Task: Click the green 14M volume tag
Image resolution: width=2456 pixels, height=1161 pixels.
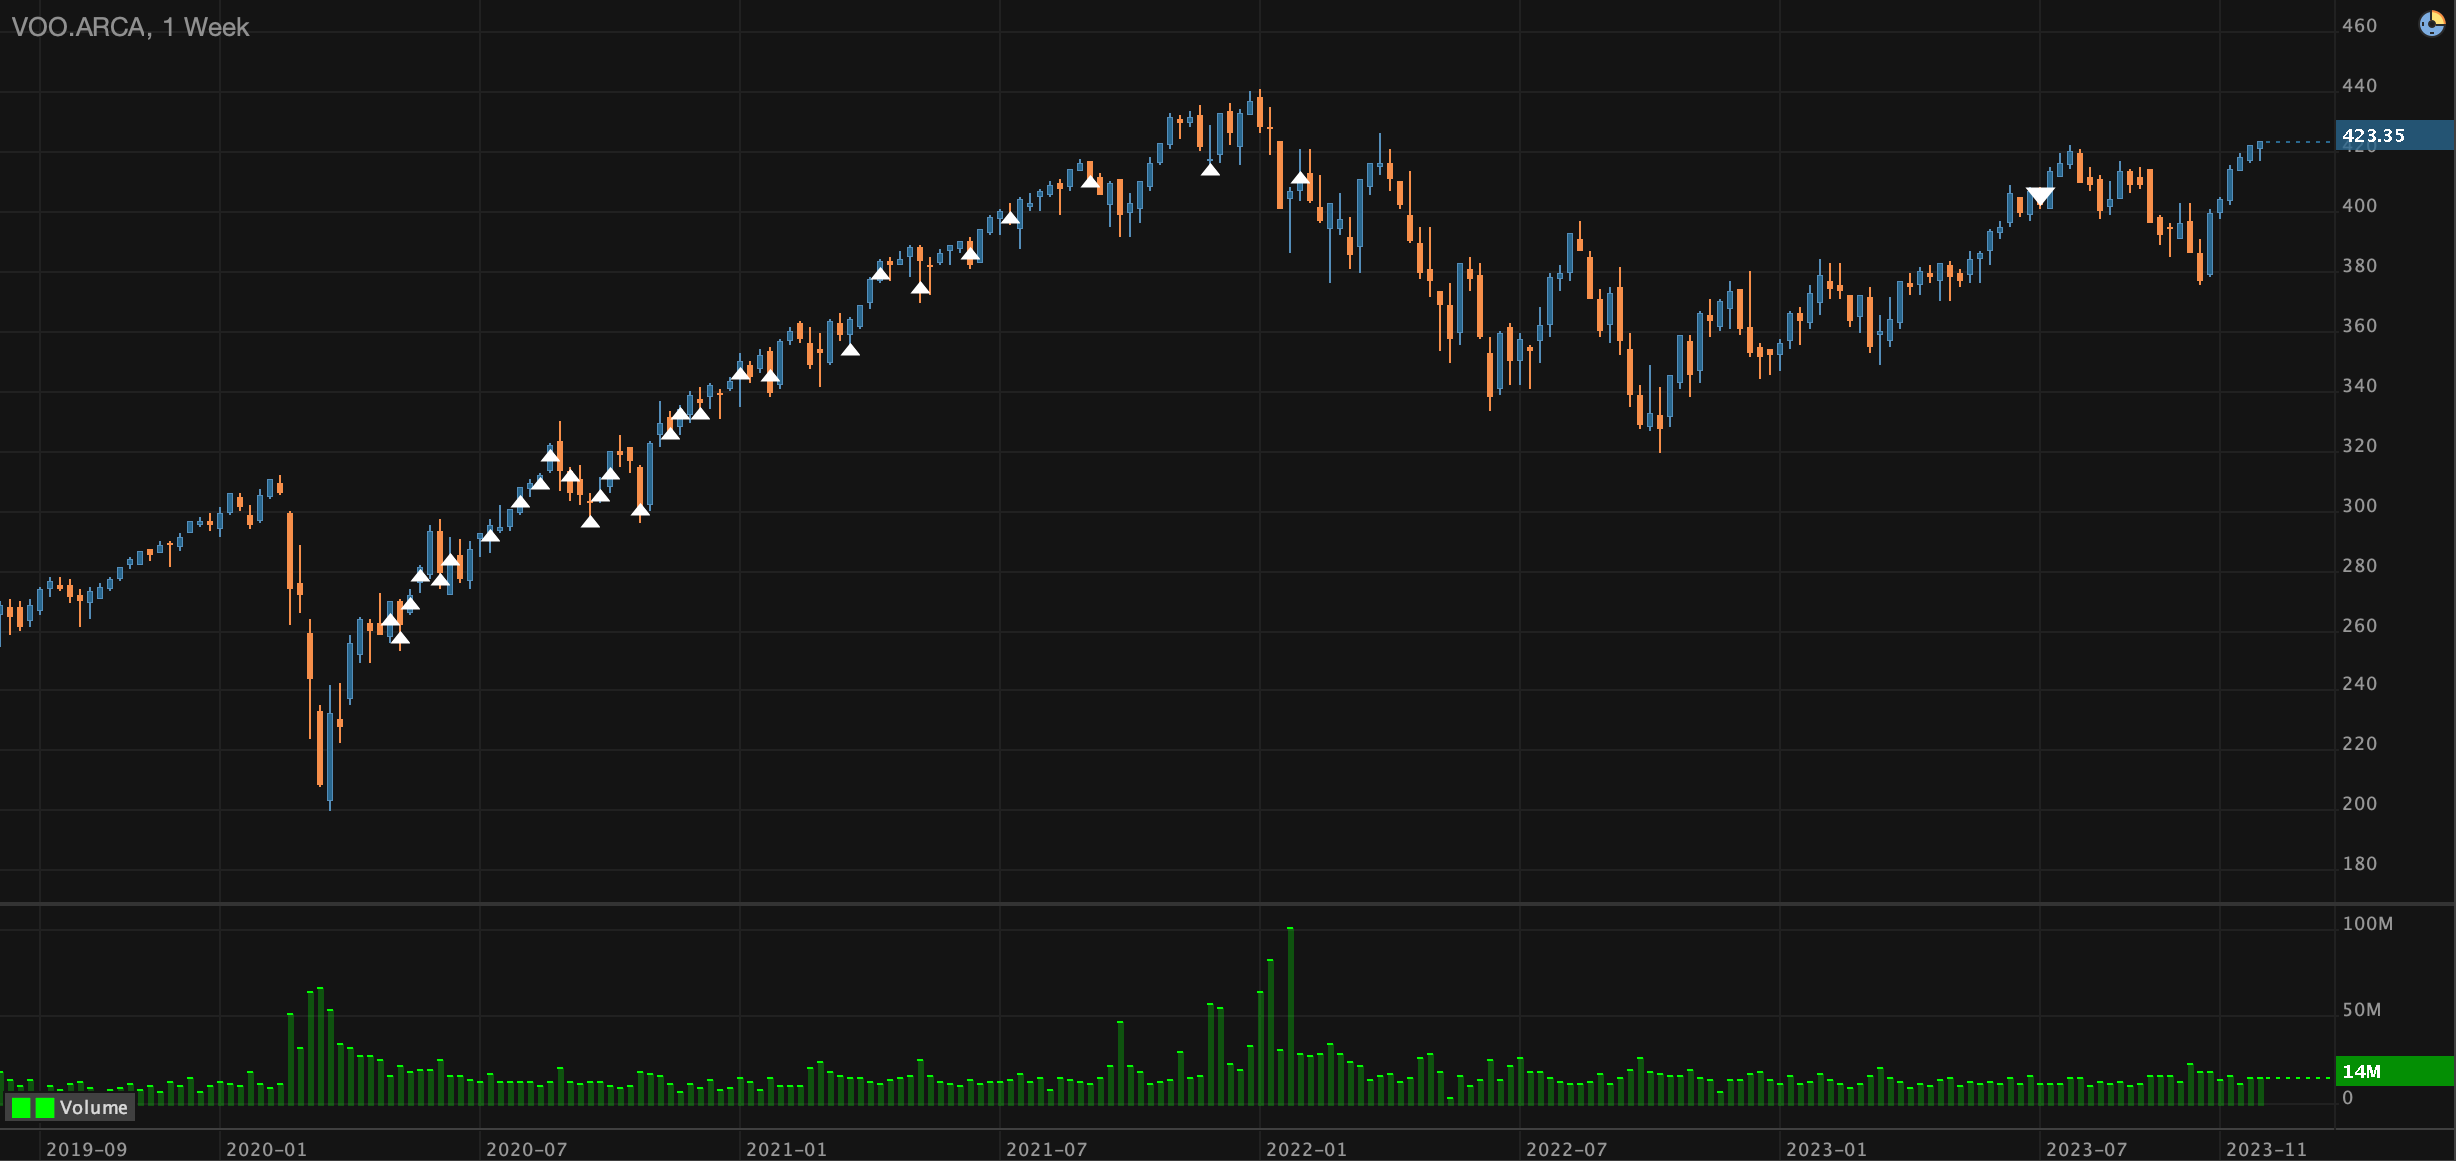Action: click(x=2393, y=1071)
